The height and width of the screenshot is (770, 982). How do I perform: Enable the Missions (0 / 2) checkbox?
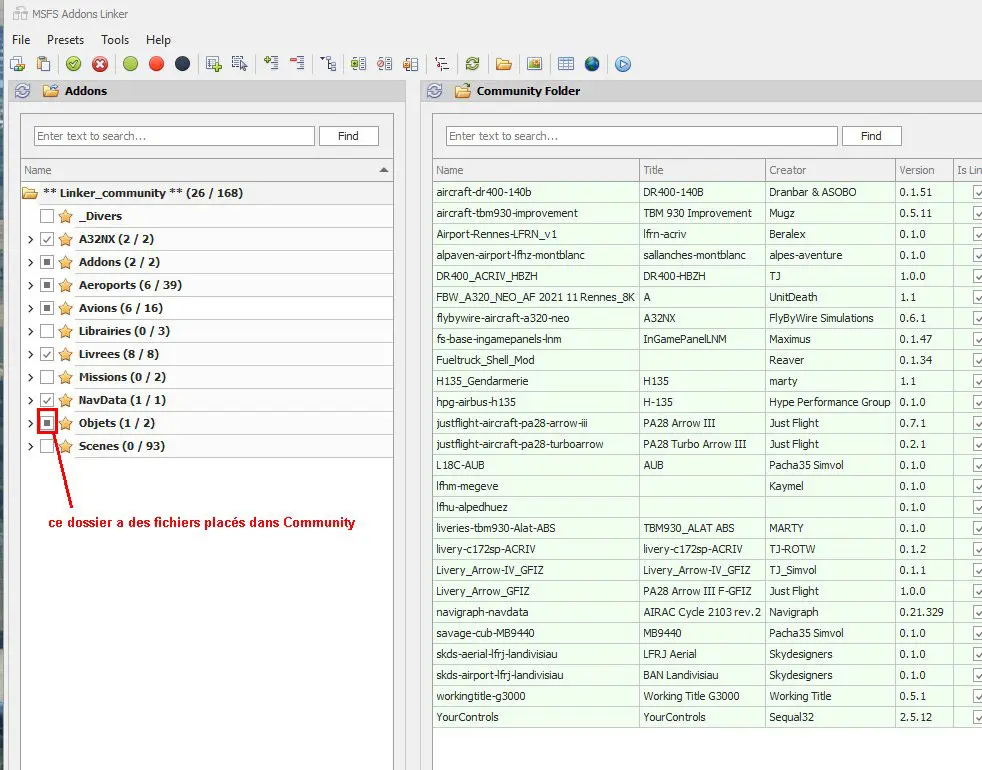point(46,377)
